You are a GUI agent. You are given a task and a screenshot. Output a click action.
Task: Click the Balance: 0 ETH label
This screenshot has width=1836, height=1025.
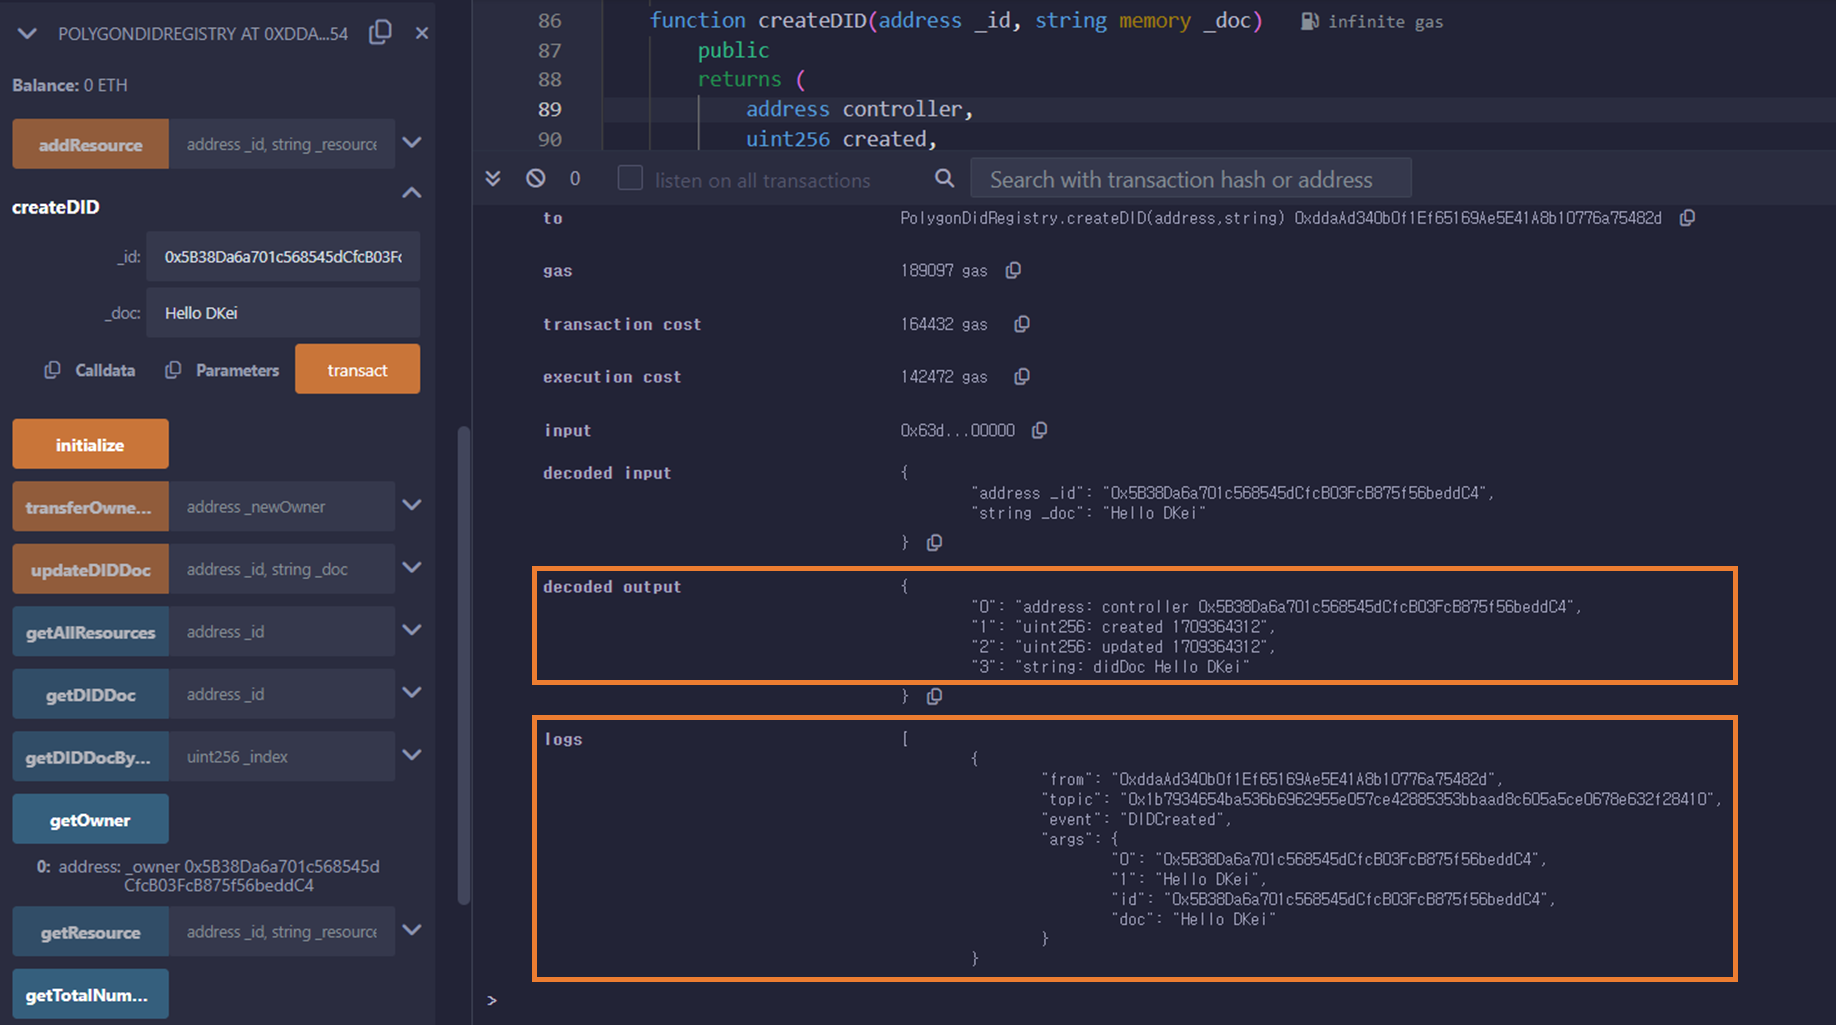(x=70, y=85)
